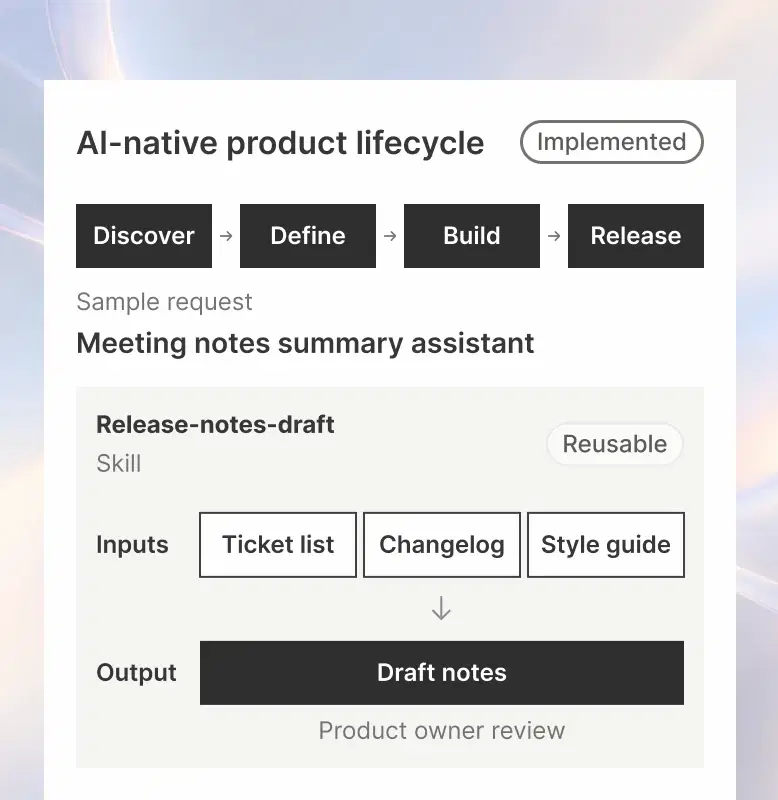Click the Release-notes-draft skill name
Viewport: 778px width, 800px height.
[x=215, y=424]
